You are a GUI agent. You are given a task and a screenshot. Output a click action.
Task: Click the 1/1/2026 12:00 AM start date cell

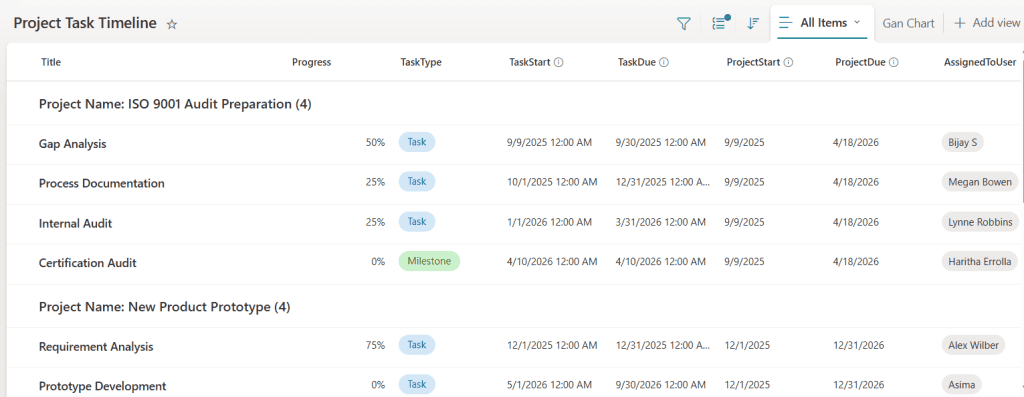pos(549,222)
